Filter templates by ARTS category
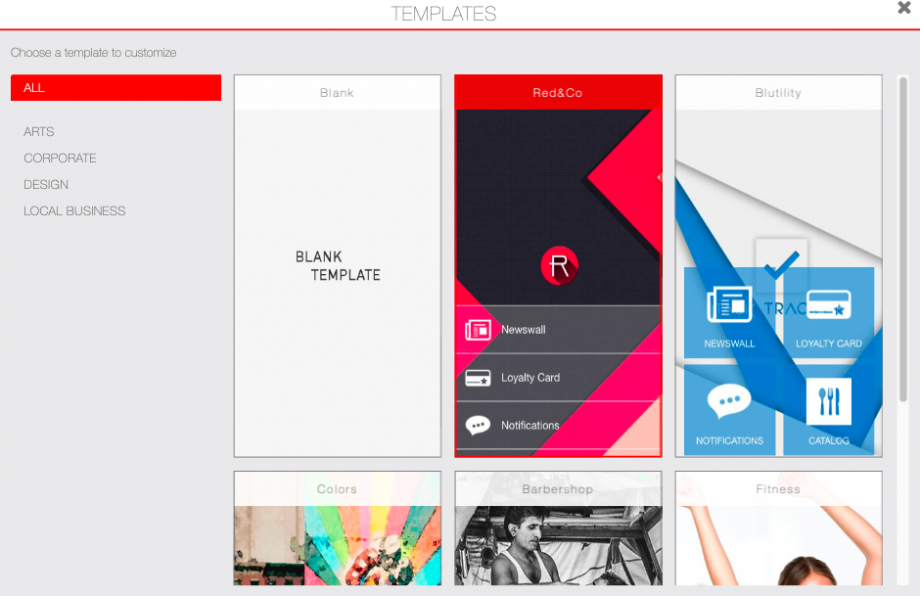This screenshot has width=920, height=596. point(39,132)
